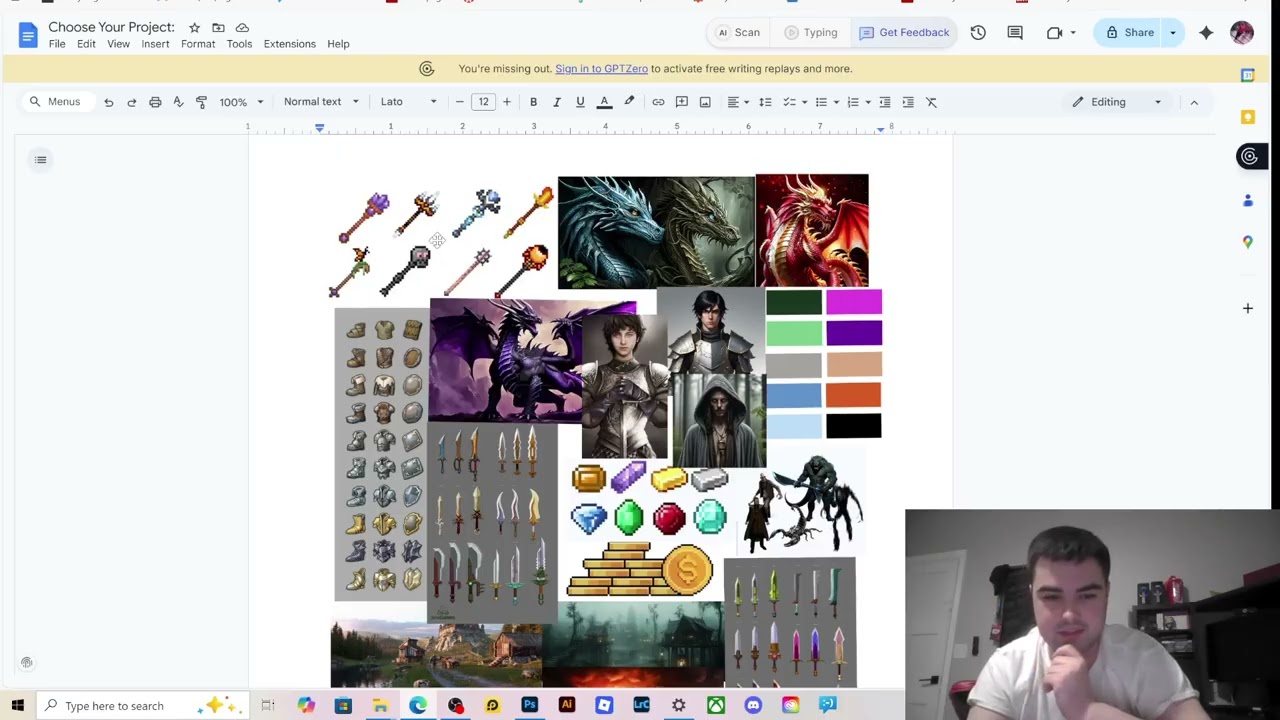Viewport: 1280px width, 720px height.
Task: Open the highlight color picker
Action: click(629, 102)
